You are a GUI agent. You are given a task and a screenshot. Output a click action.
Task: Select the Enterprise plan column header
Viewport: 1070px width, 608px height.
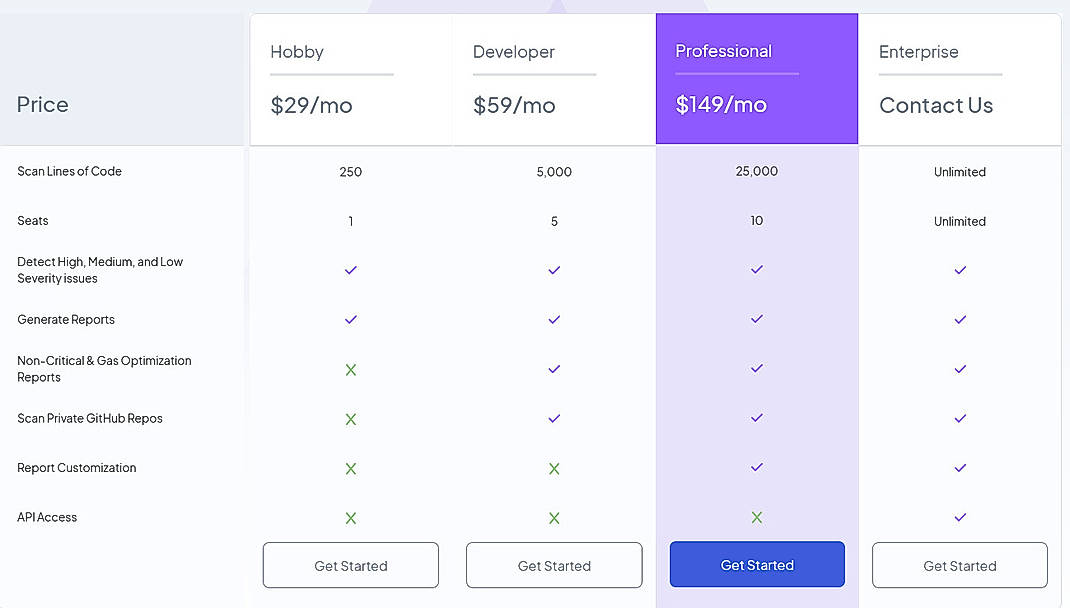[x=919, y=52]
